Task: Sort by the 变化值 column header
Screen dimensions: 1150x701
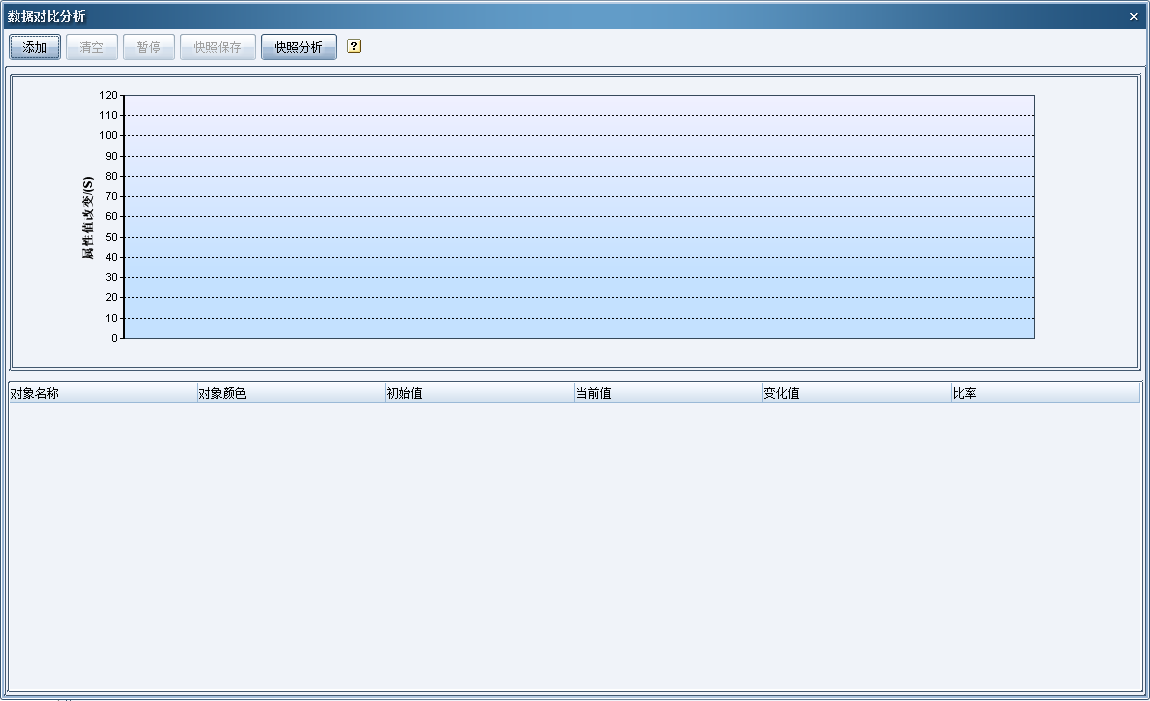Action: pyautogui.click(x=855, y=393)
